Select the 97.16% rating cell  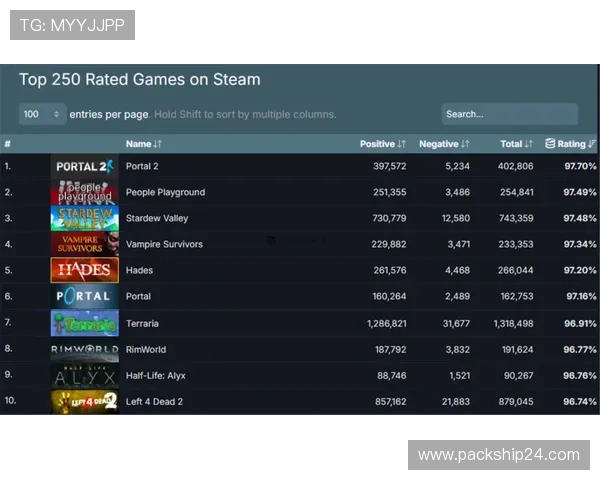pos(581,296)
